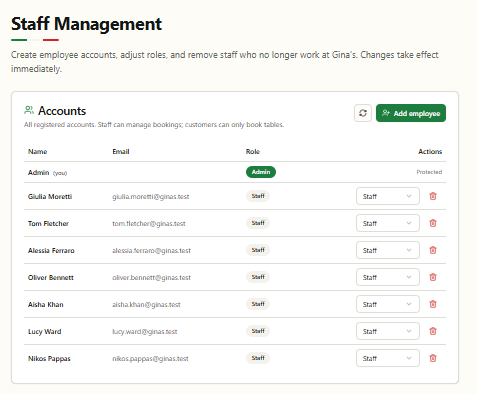
Task: Delete Alessia Ferraro's account via trash icon
Action: coord(433,250)
